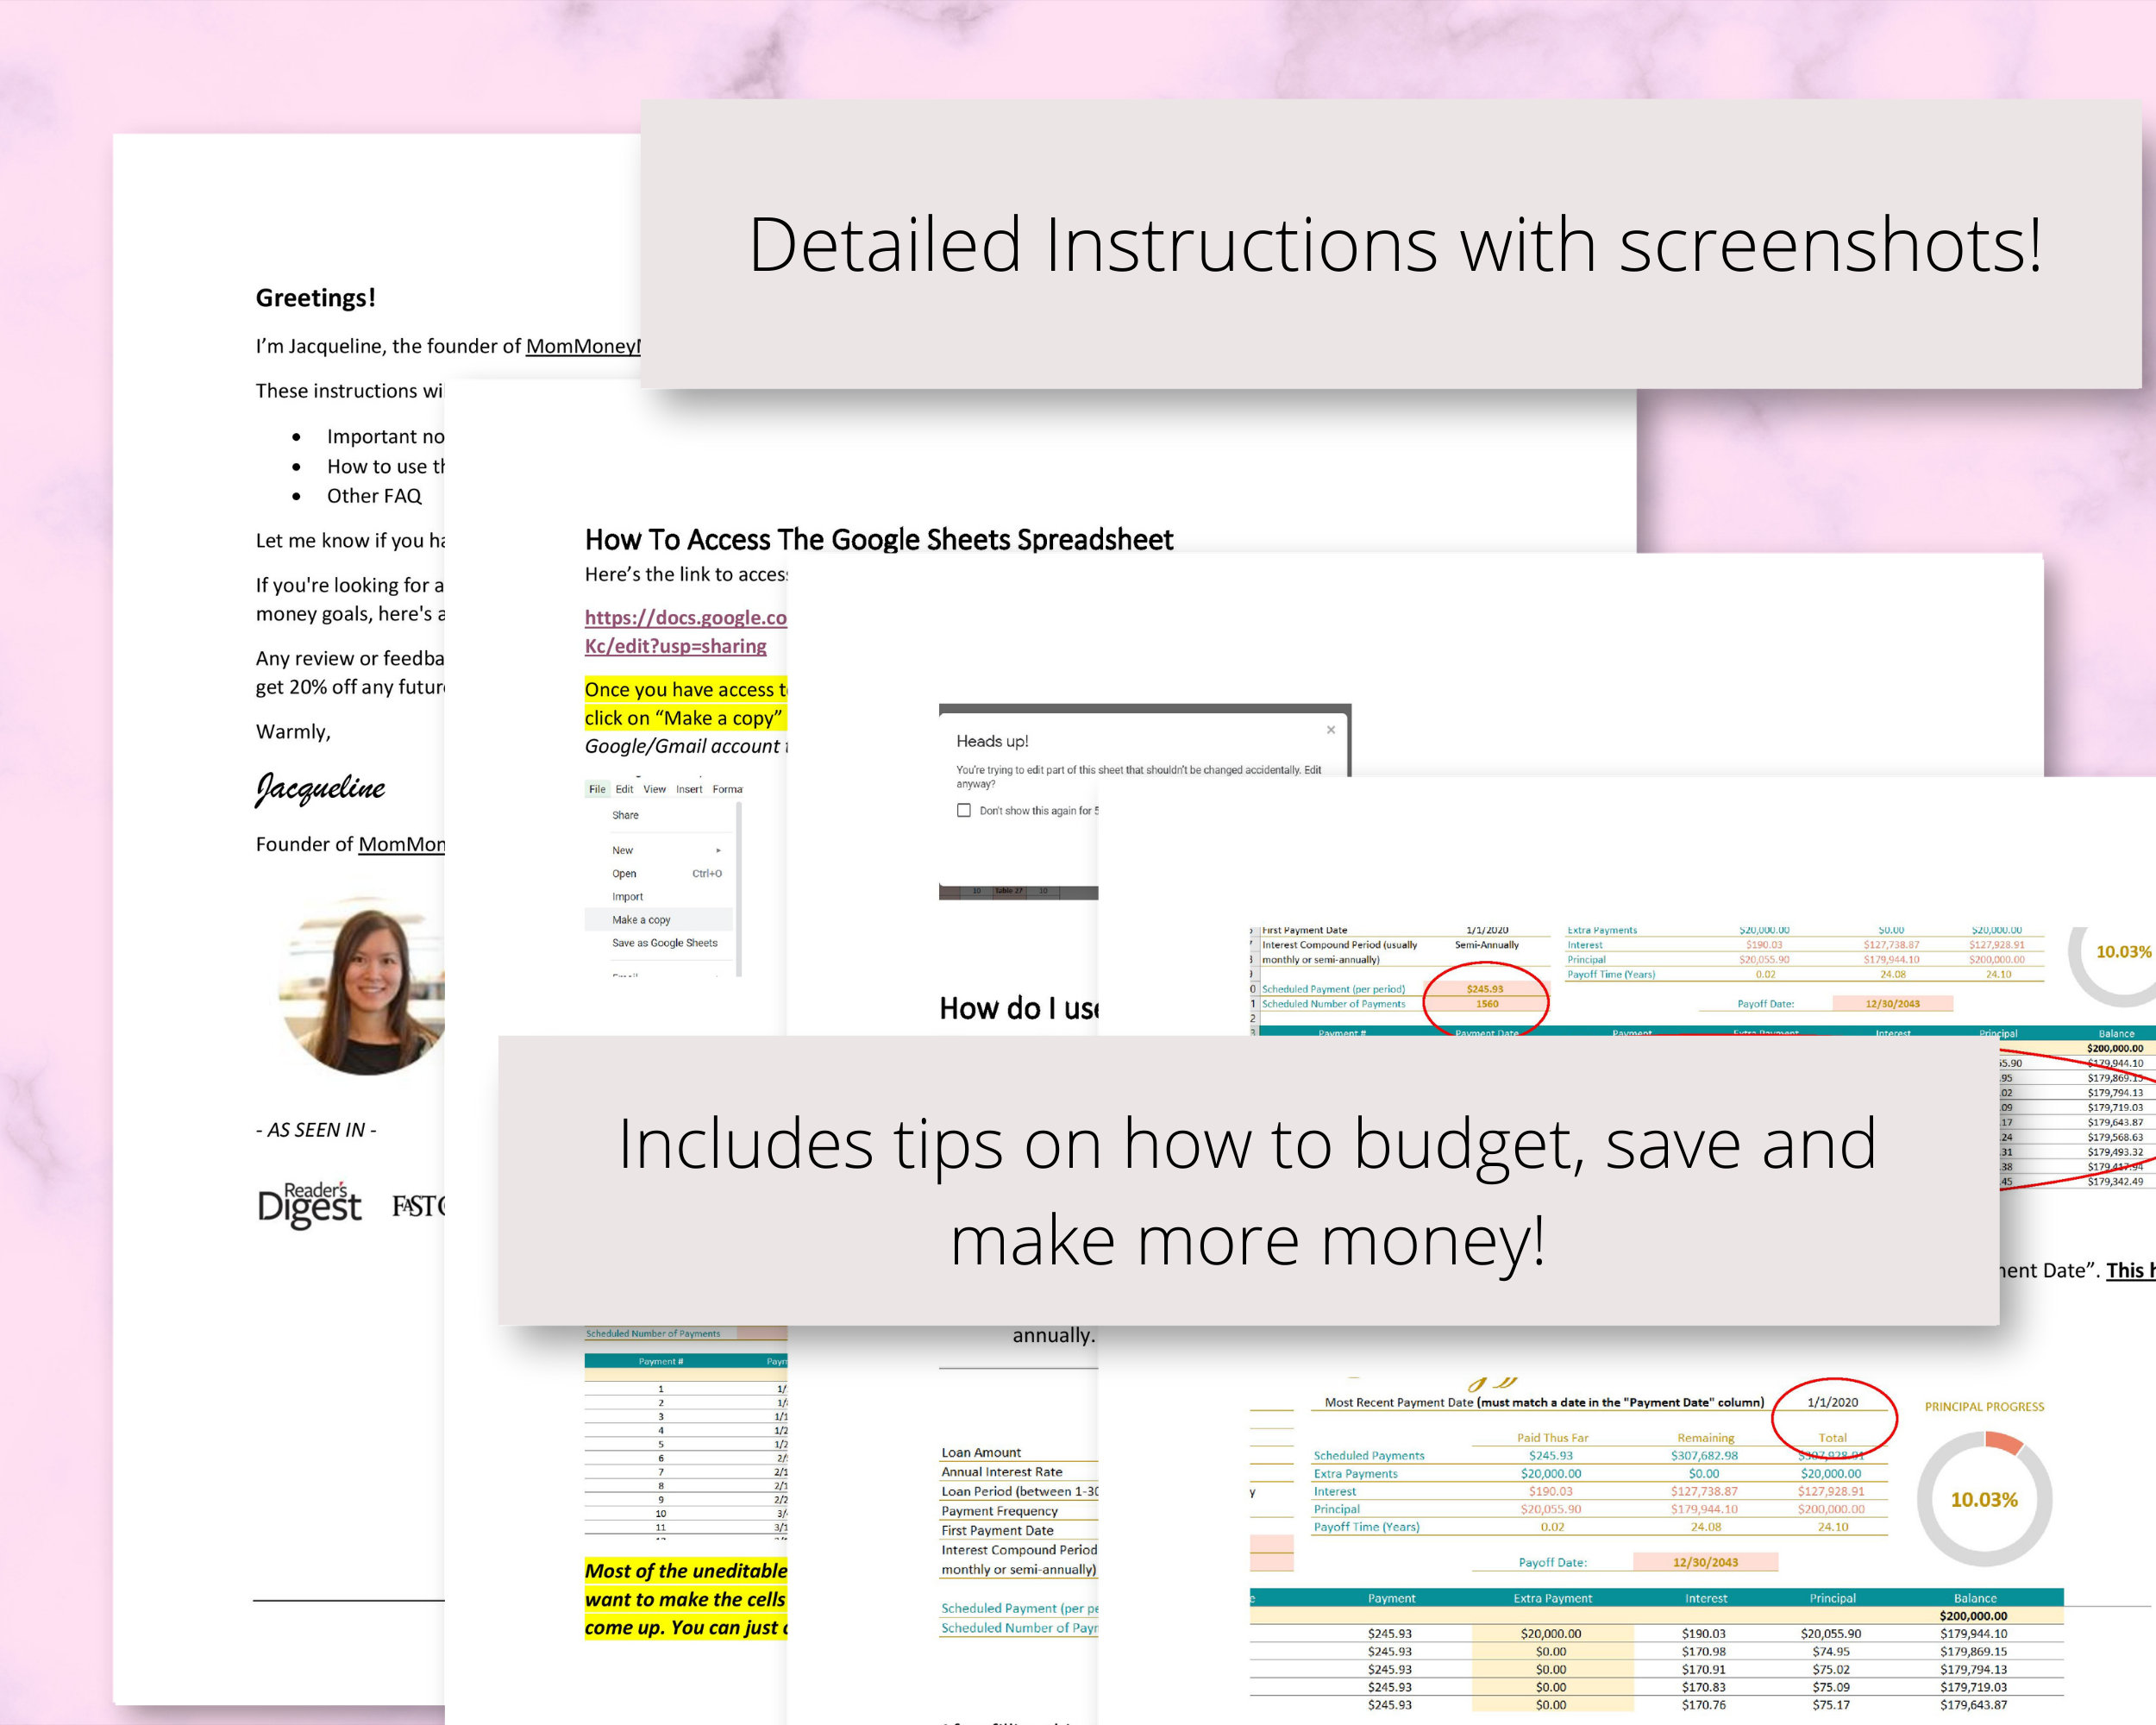The image size is (2156, 1725).
Task: Click the 'PRINCIPAL PROGRESS' label
Action: click(x=1984, y=1407)
